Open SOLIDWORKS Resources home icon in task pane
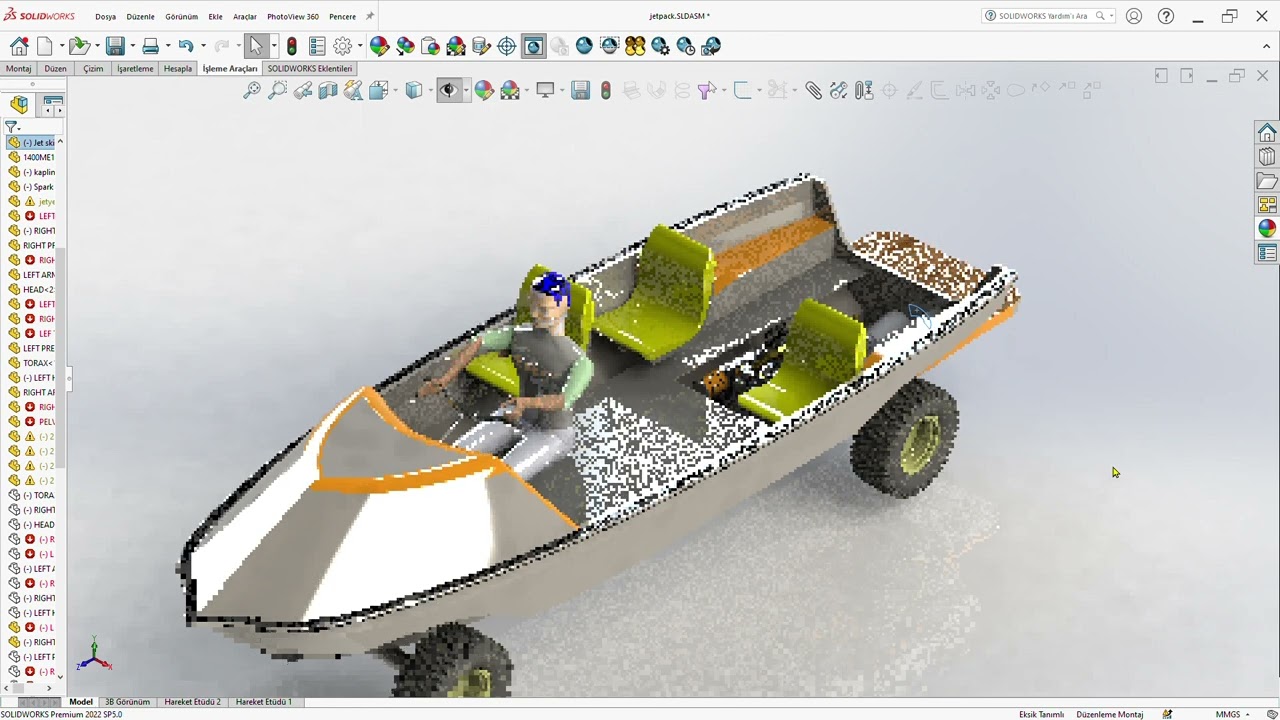Viewport: 1280px width, 720px height. (1267, 133)
